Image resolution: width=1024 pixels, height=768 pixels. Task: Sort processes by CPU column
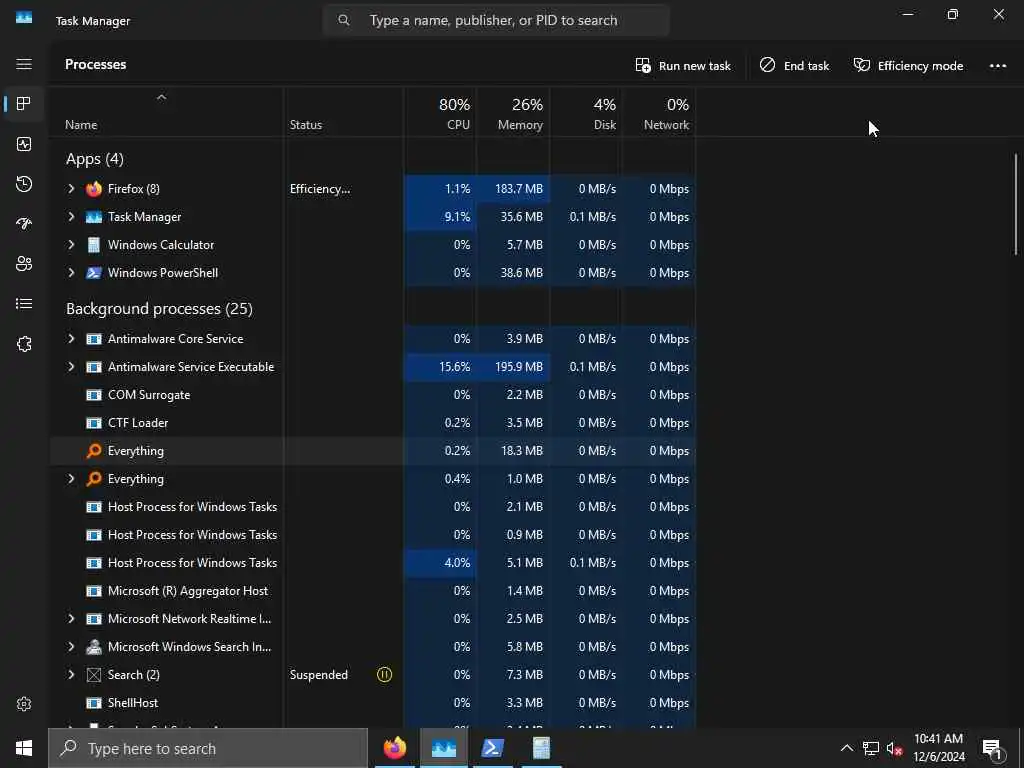pos(440,112)
